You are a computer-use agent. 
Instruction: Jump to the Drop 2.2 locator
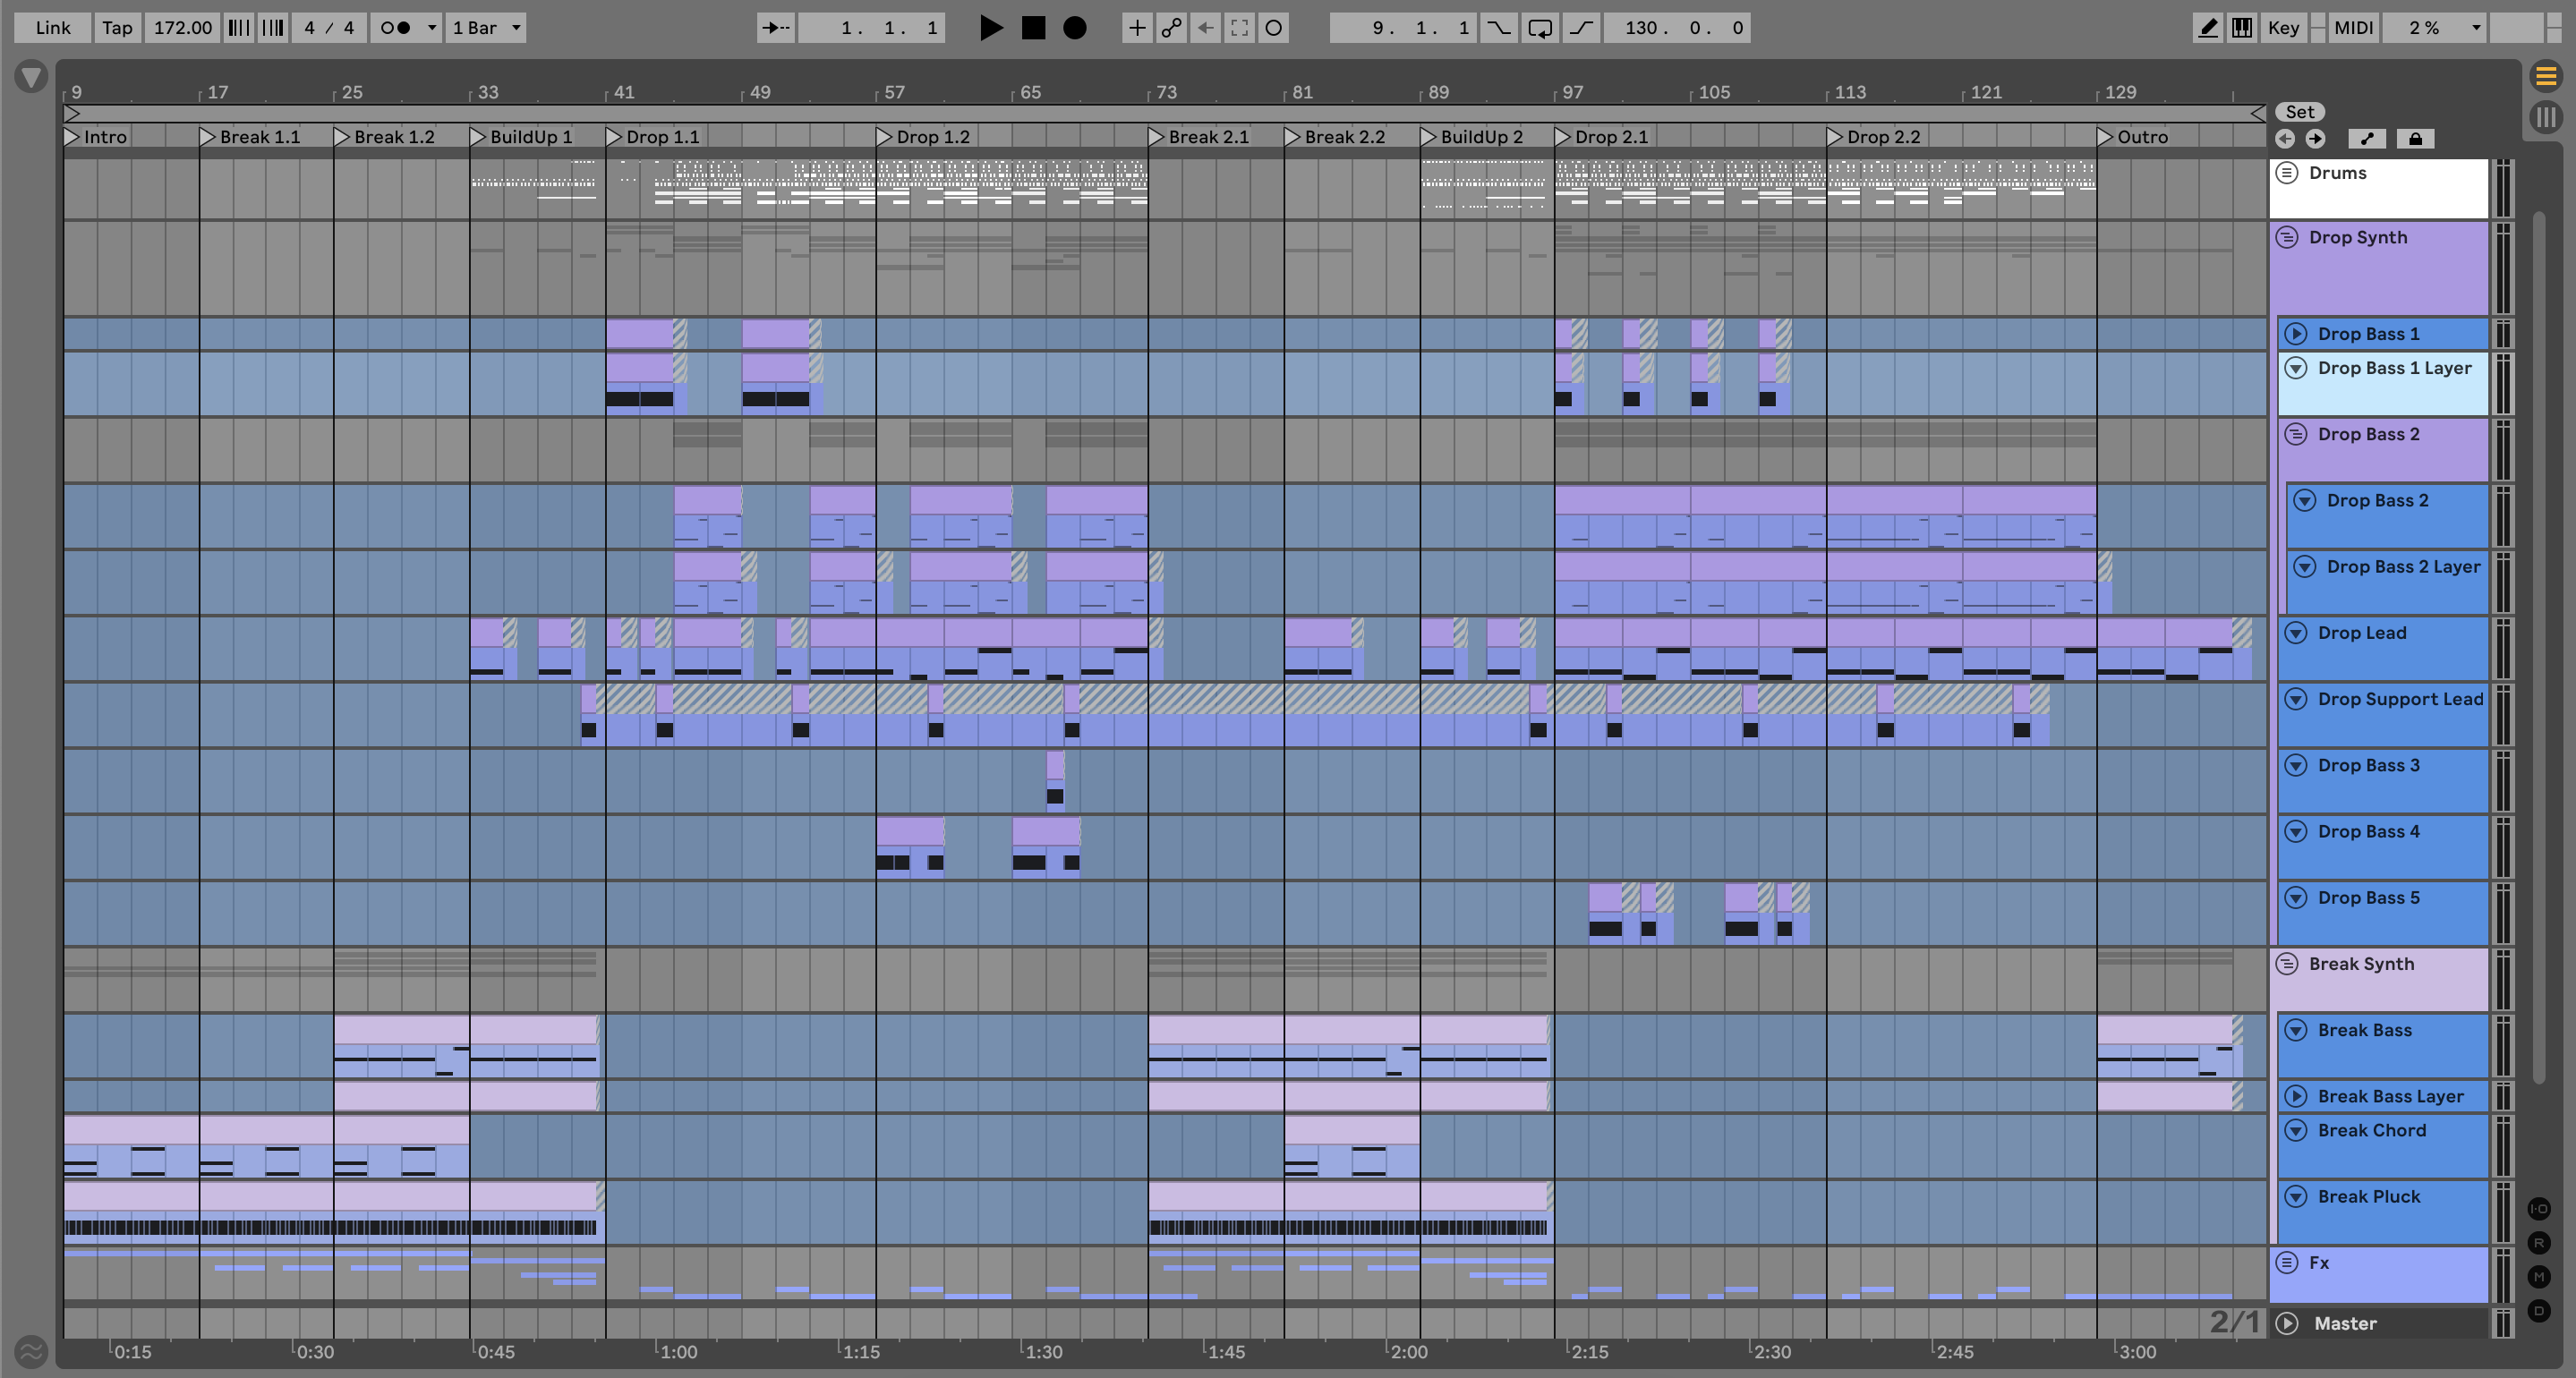tap(1835, 137)
